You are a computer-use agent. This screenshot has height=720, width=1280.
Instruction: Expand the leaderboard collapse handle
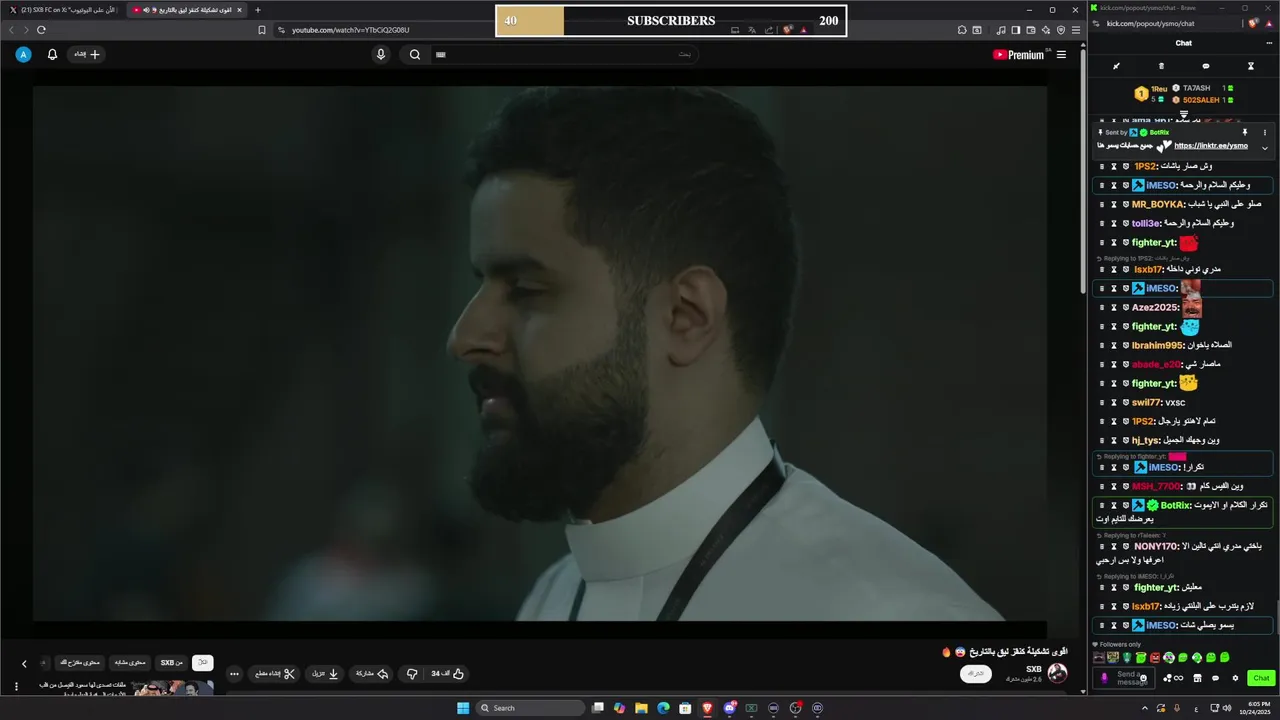(1184, 115)
